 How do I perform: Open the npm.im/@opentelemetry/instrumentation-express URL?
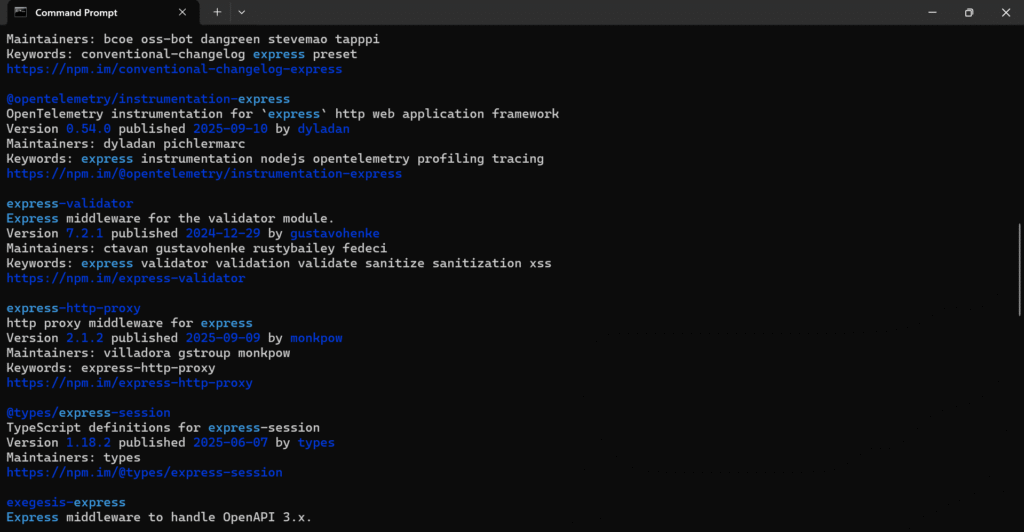tap(204, 173)
